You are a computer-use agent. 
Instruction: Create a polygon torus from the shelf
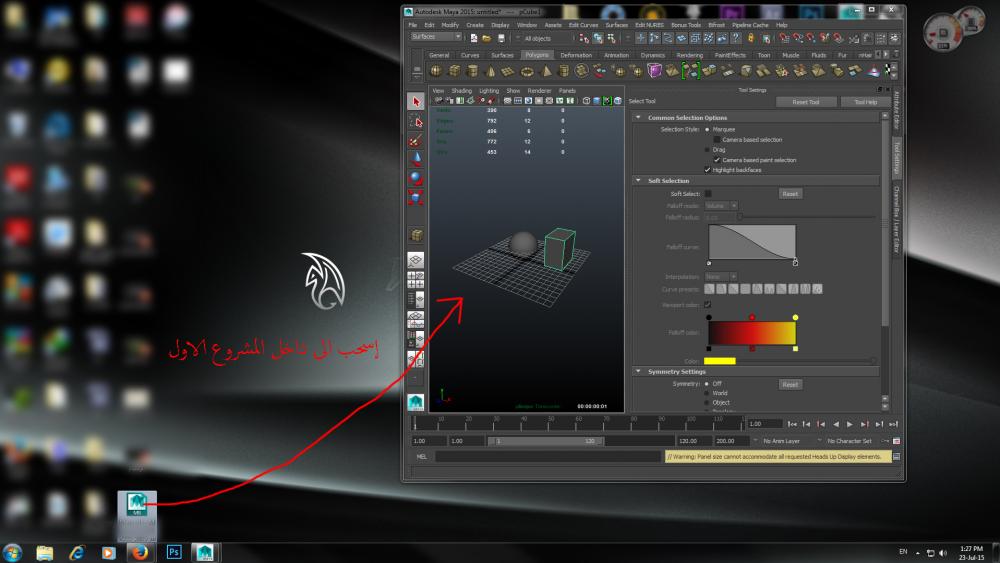(527, 71)
